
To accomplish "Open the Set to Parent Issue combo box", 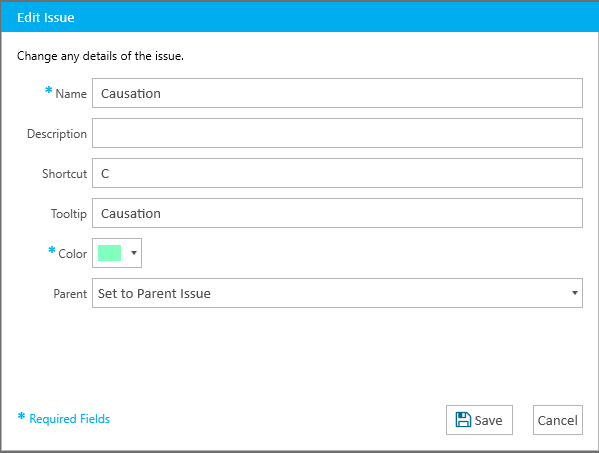I will pos(337,293).
